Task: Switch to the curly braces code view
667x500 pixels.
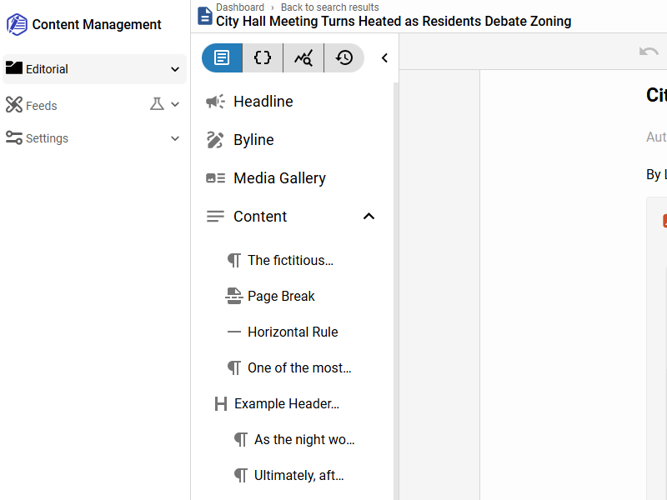Action: click(263, 58)
